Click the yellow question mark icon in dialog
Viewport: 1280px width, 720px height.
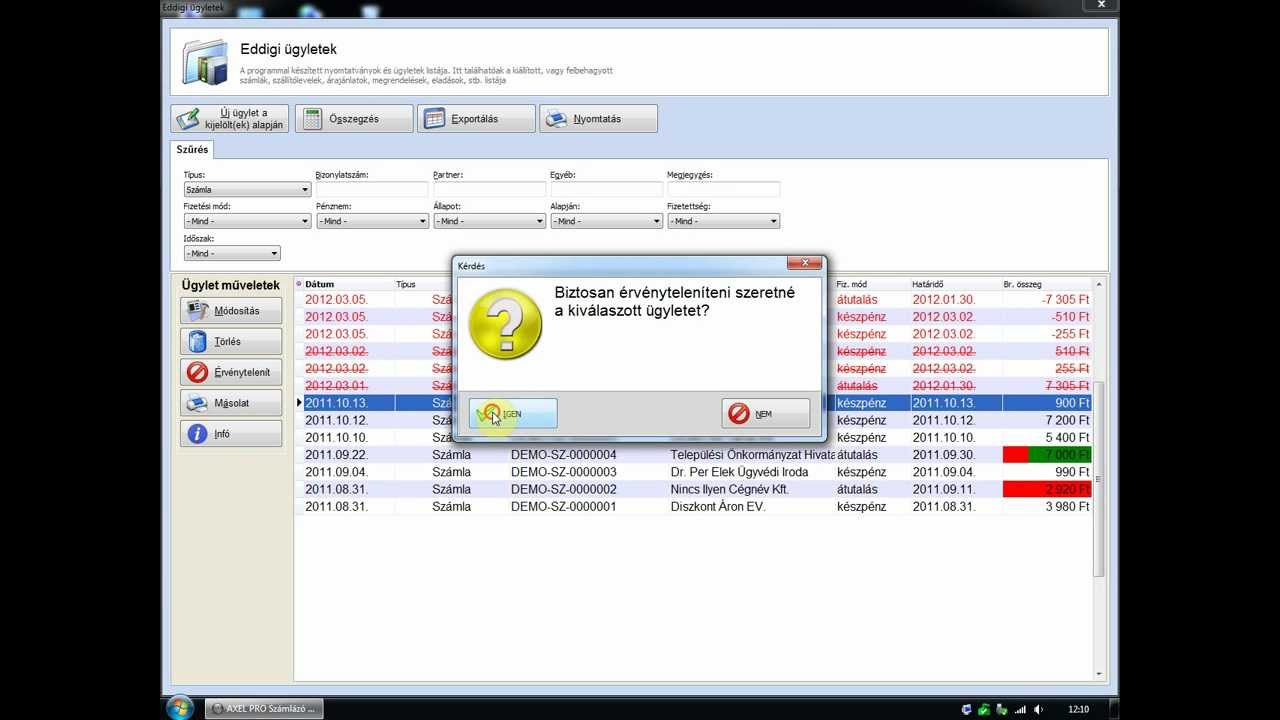505,325
